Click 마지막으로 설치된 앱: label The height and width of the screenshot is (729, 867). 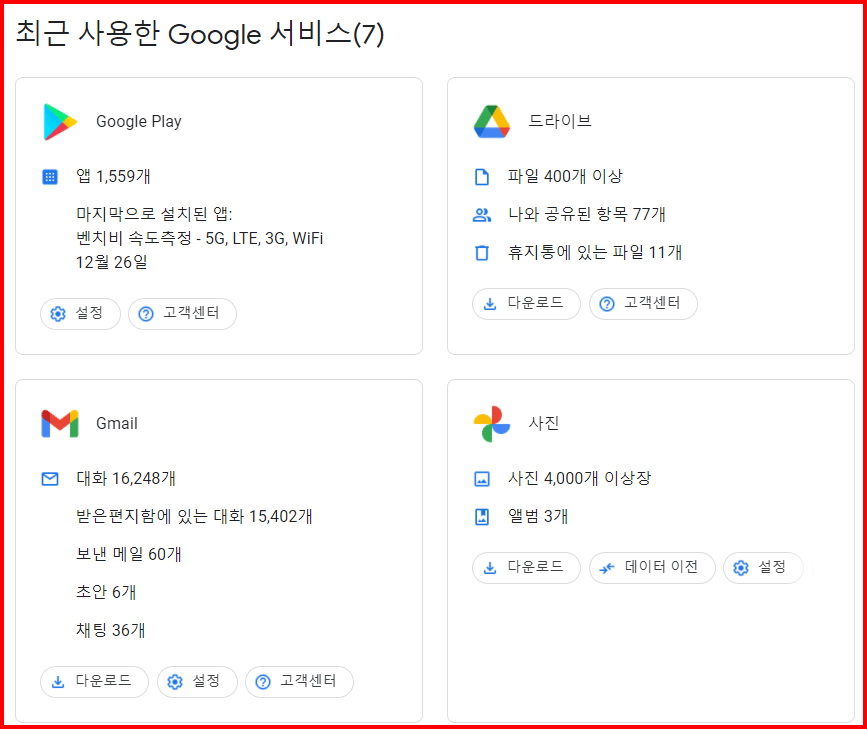pyautogui.click(x=154, y=214)
